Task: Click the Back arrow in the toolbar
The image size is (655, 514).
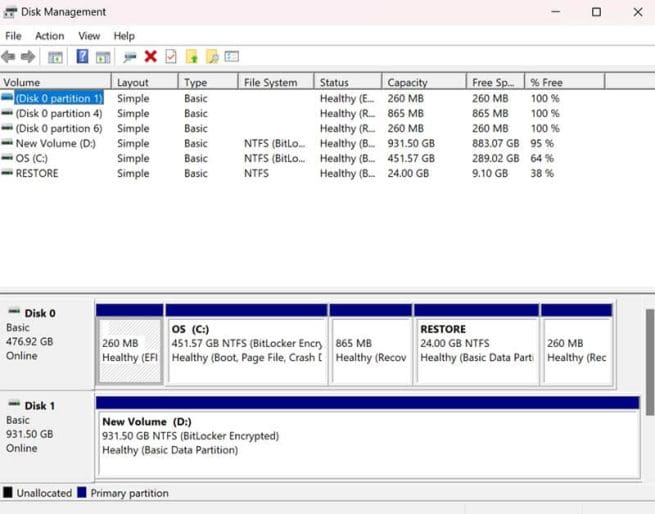Action: click(9, 57)
